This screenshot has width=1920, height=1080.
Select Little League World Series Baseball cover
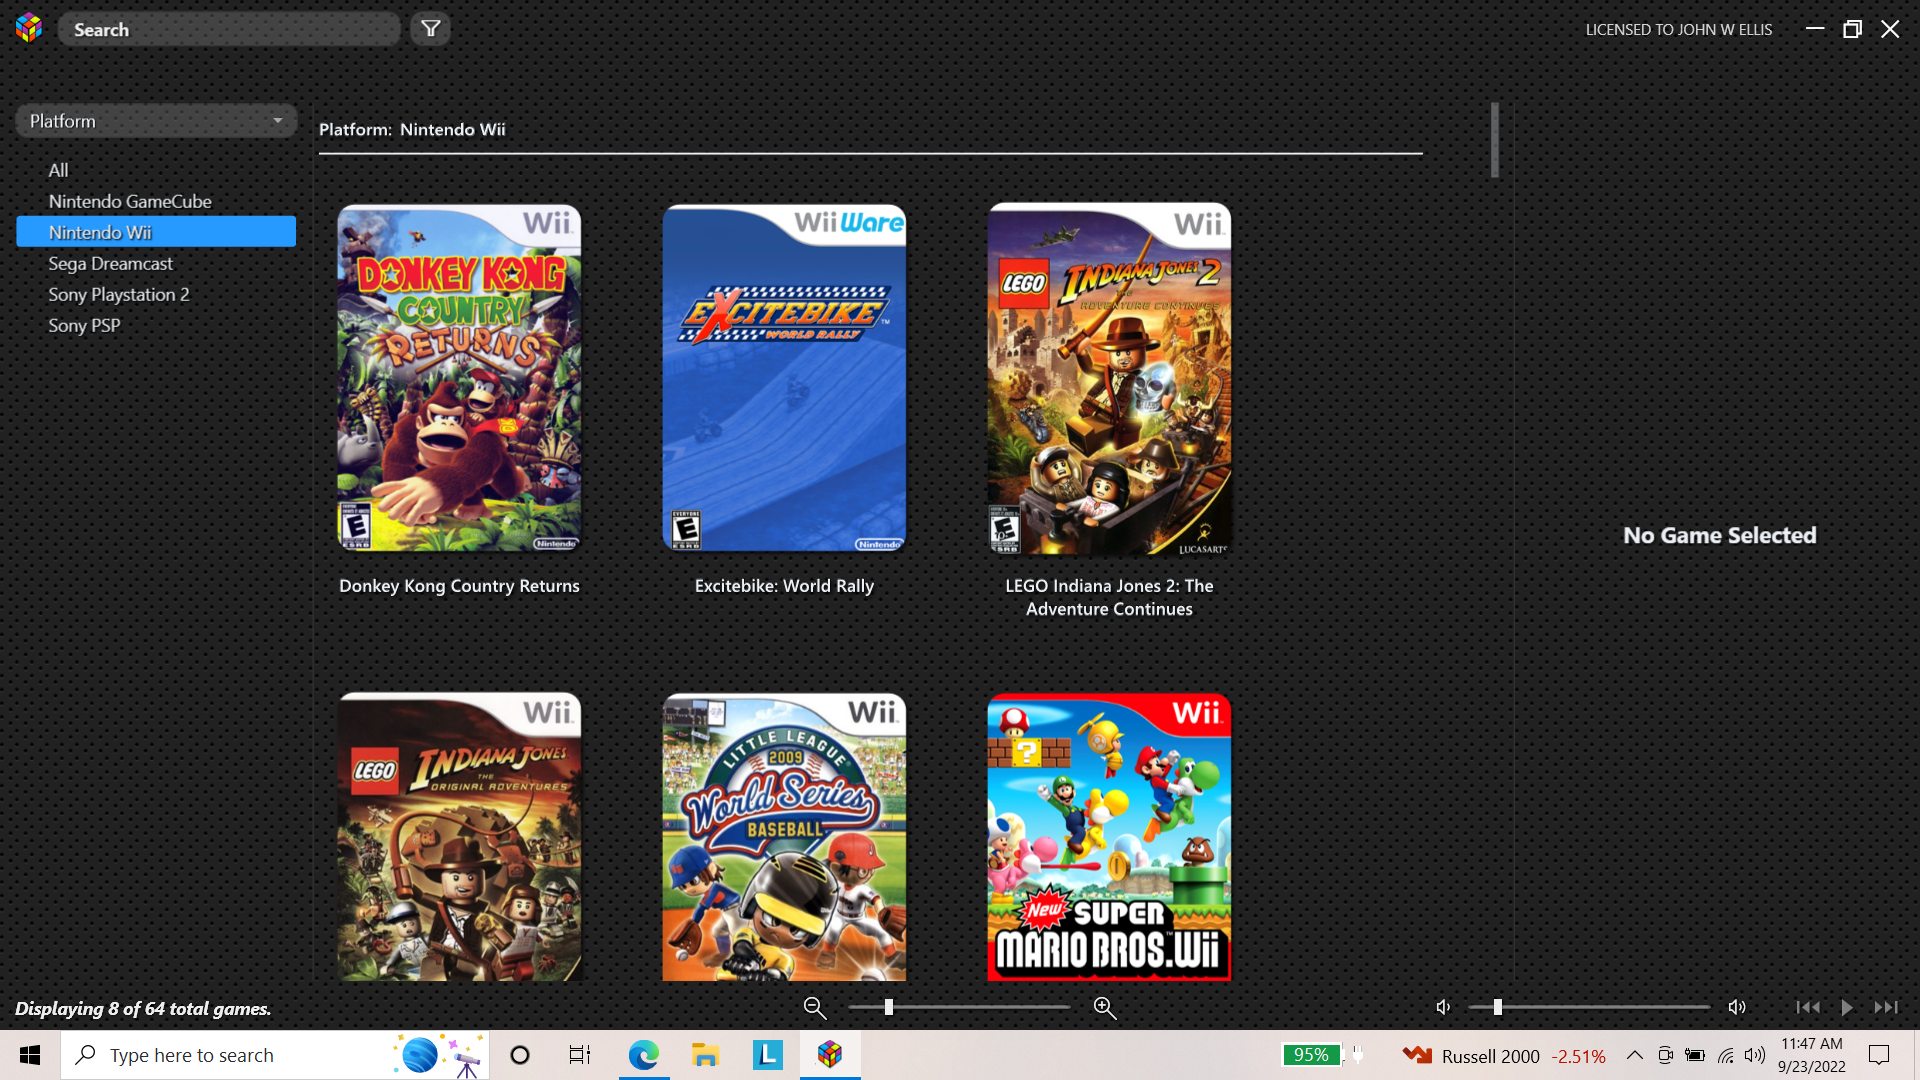coord(784,836)
